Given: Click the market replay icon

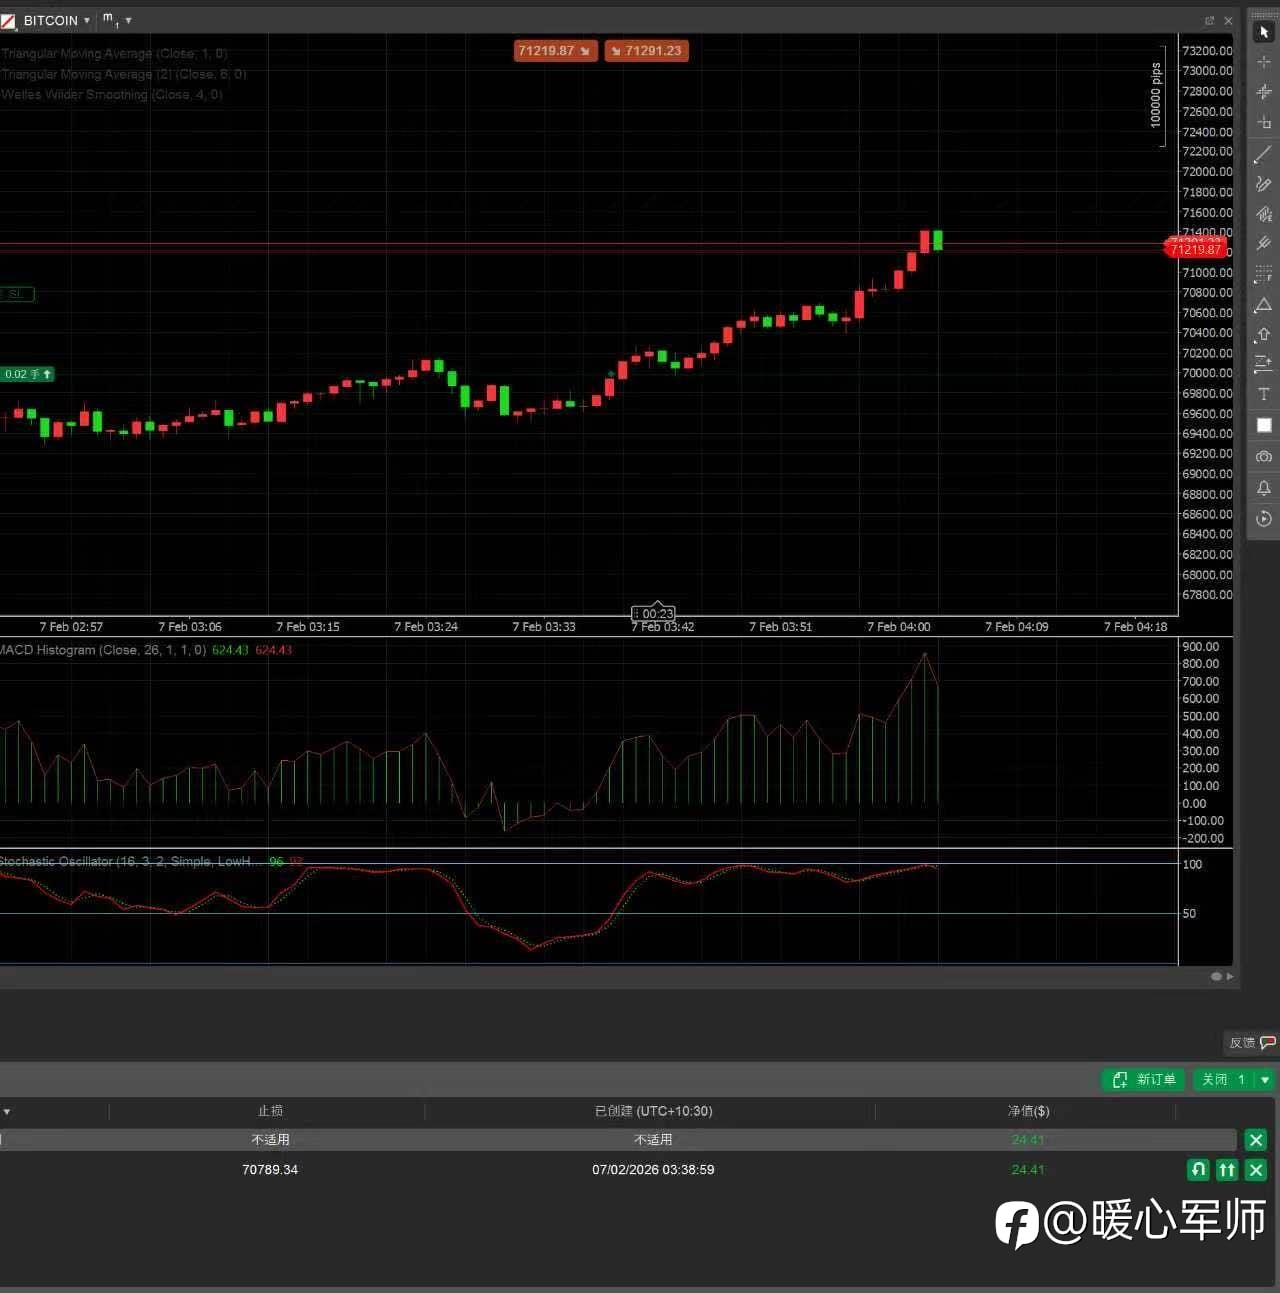Looking at the screenshot, I should pos(1263,518).
